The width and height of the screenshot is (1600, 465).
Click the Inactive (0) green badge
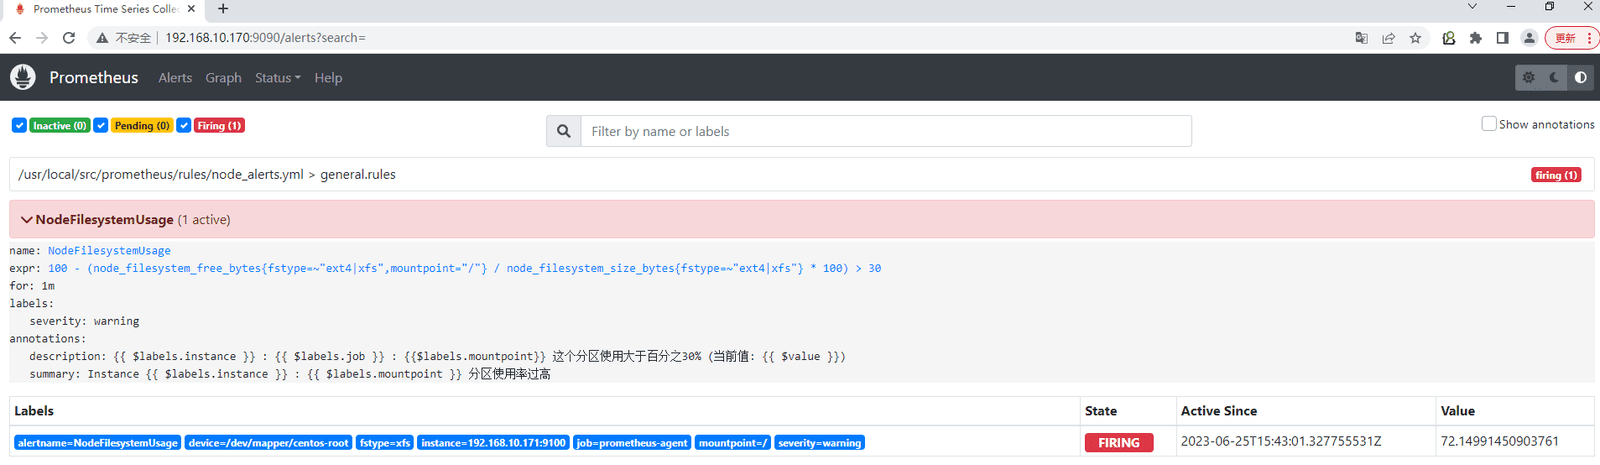click(59, 125)
